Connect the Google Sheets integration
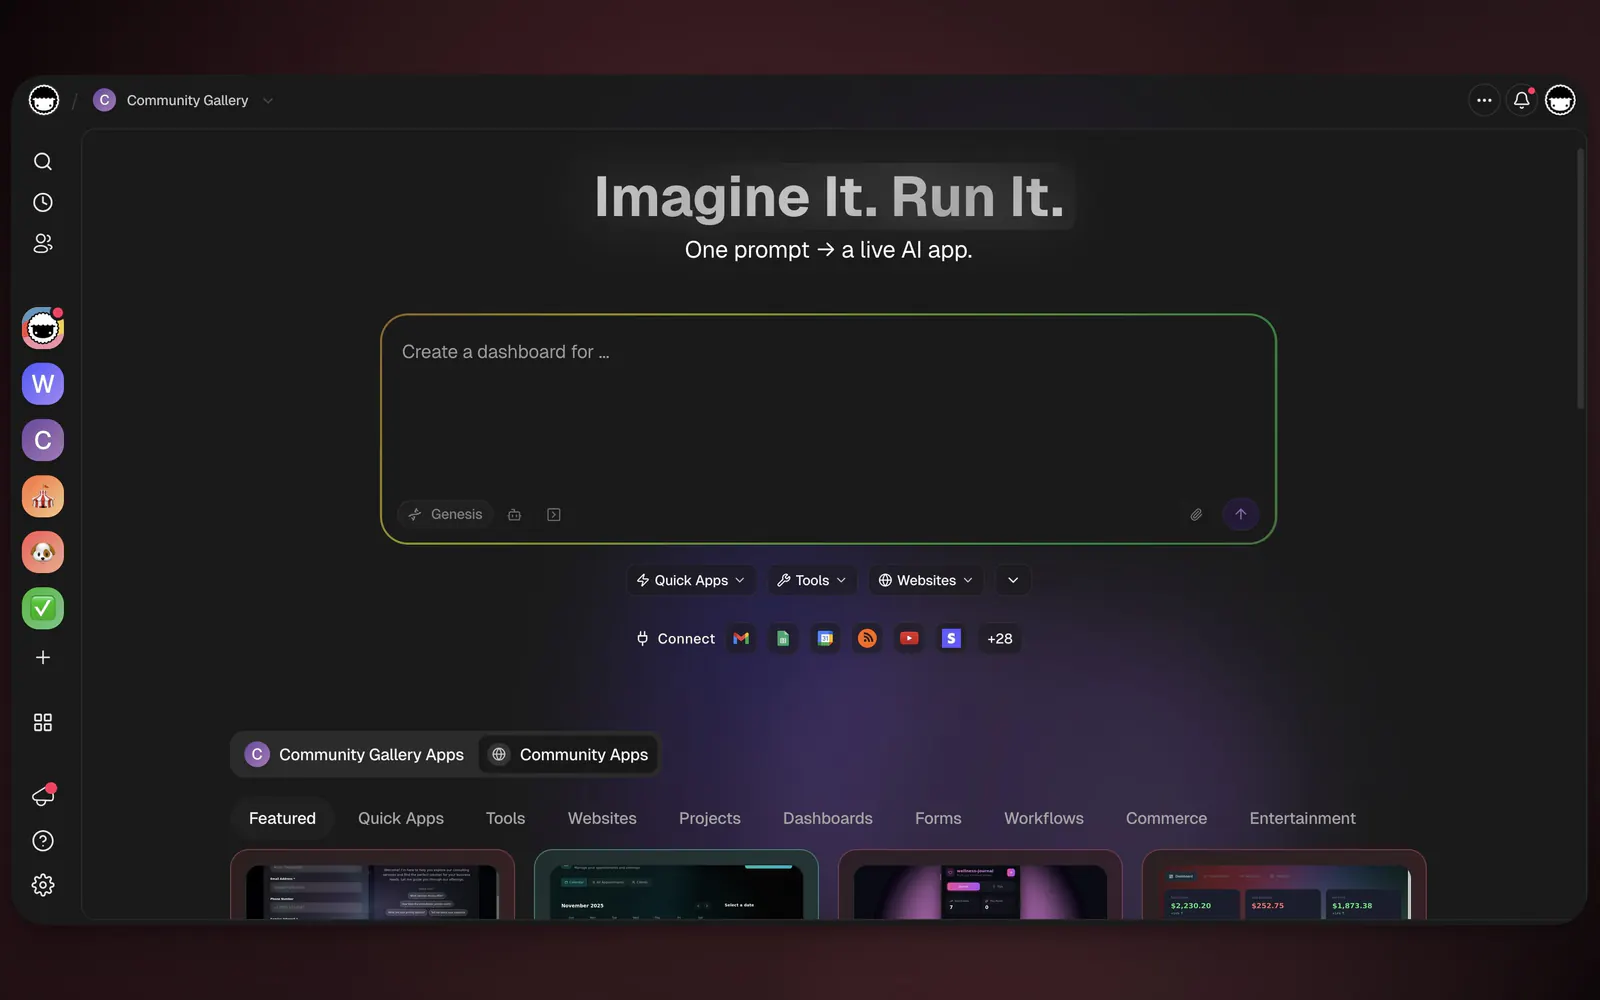The image size is (1600, 1000). pyautogui.click(x=783, y=639)
